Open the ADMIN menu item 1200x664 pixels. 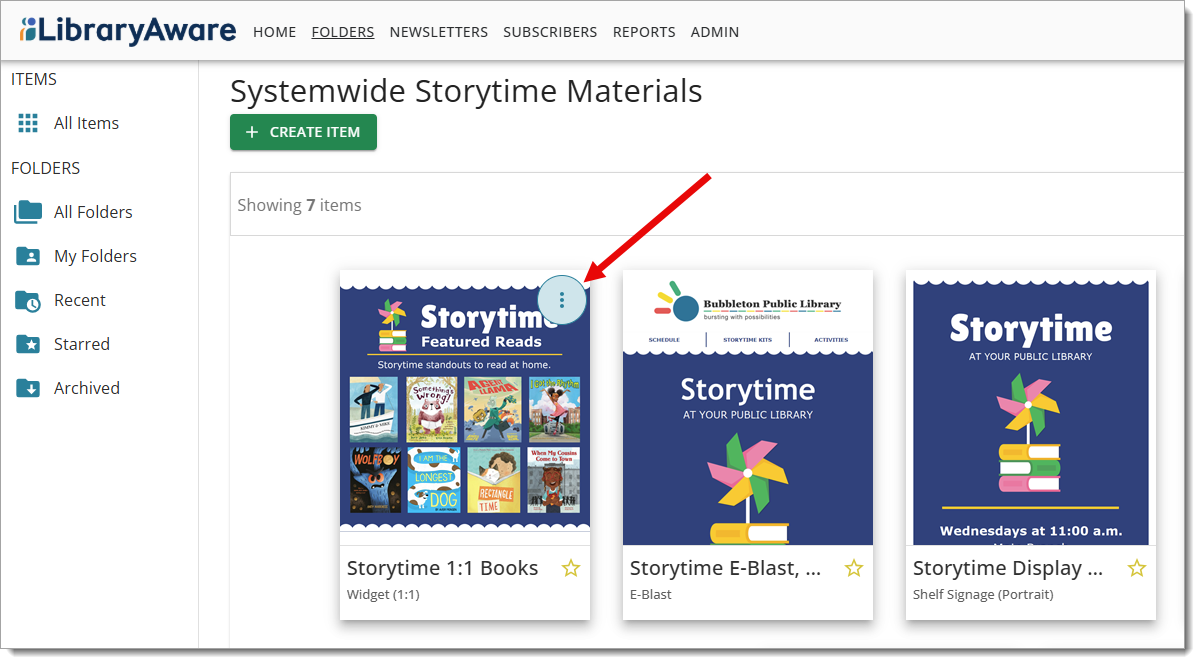coord(715,32)
